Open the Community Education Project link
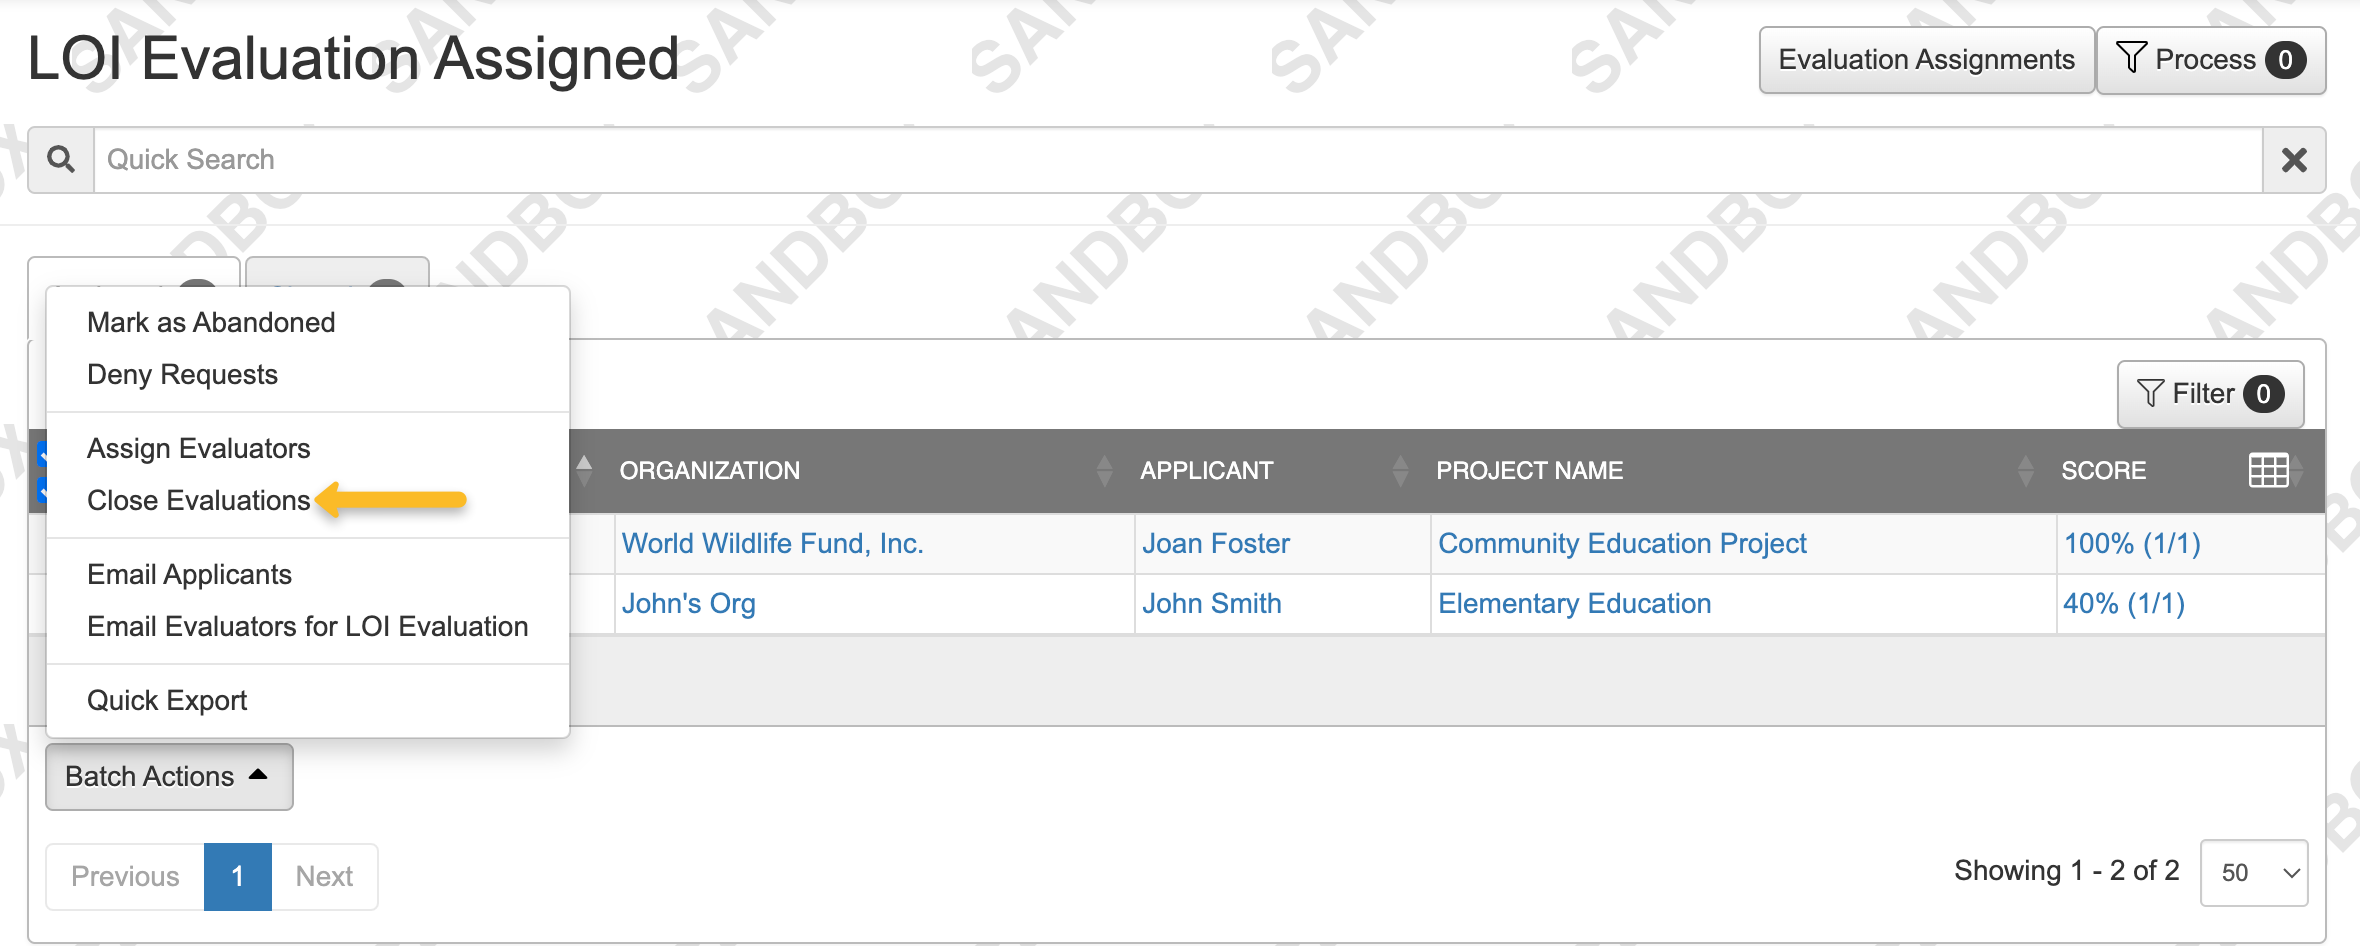Image resolution: width=2360 pixels, height=946 pixels. [x=1622, y=543]
